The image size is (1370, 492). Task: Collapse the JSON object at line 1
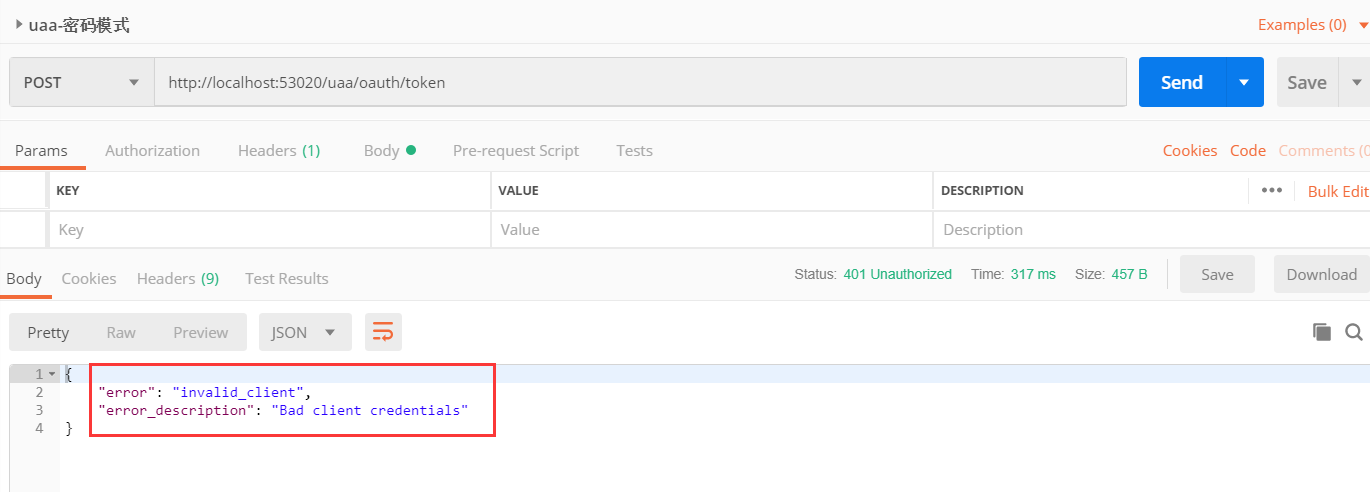pyautogui.click(x=51, y=374)
